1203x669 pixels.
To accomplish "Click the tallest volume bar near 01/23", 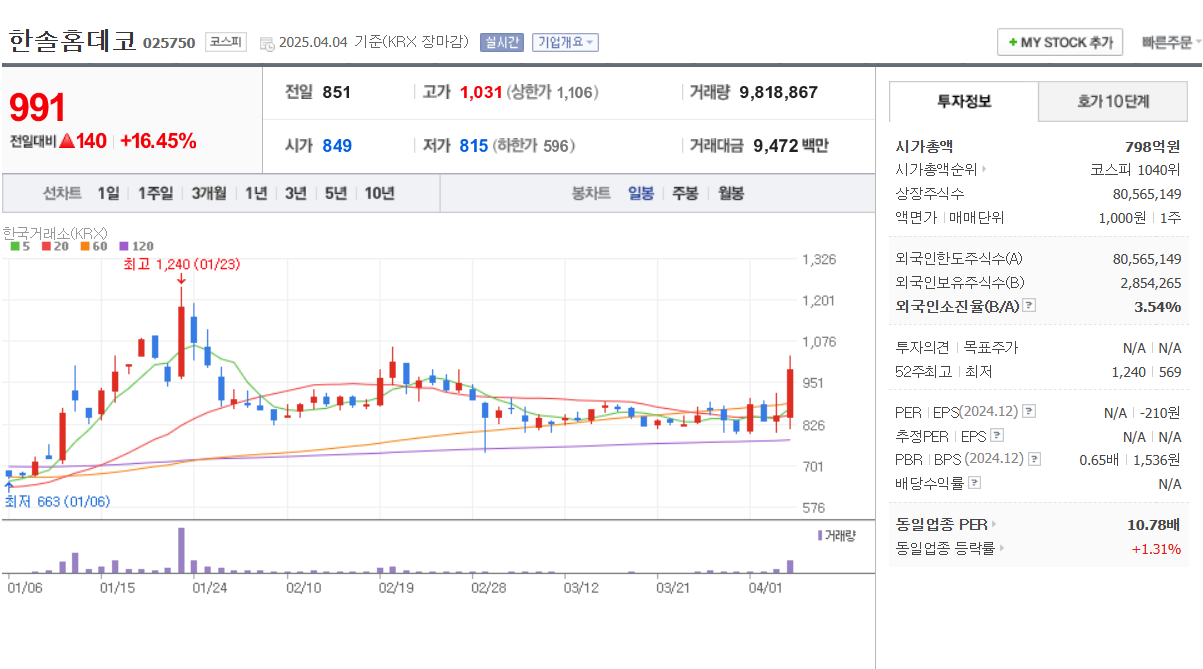I will pos(181,550).
